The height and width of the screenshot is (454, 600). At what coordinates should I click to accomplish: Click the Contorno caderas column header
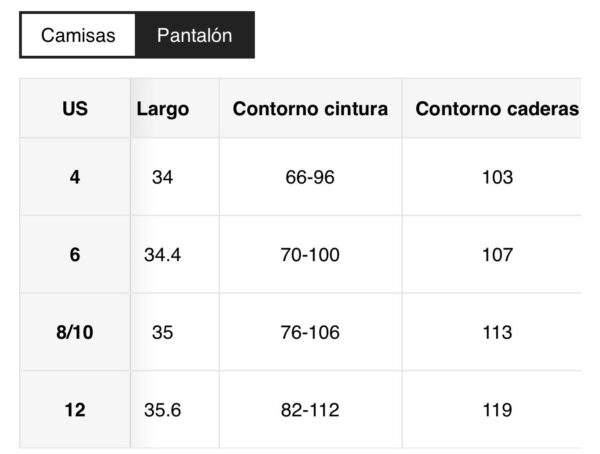coord(496,108)
